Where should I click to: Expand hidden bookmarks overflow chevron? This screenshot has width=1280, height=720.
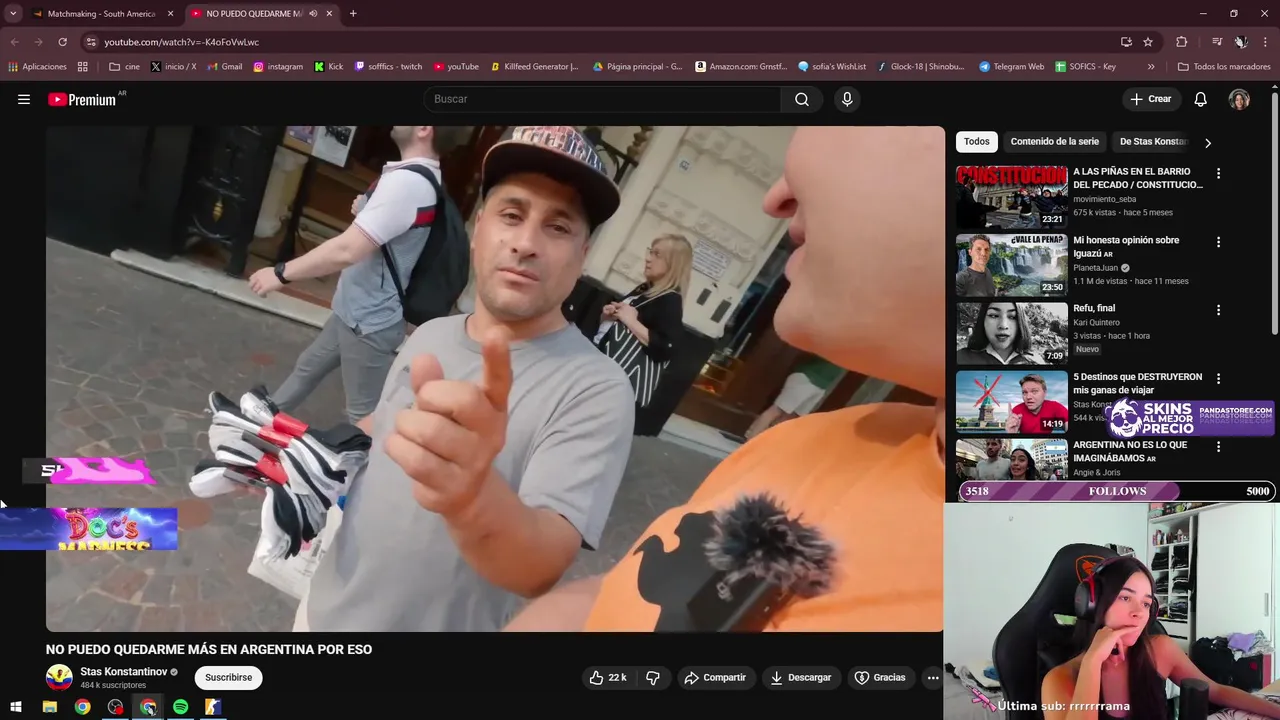(x=1151, y=67)
